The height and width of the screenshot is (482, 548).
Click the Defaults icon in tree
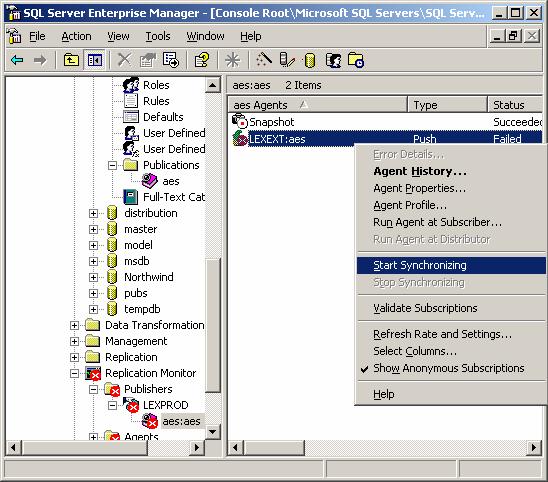(131, 117)
